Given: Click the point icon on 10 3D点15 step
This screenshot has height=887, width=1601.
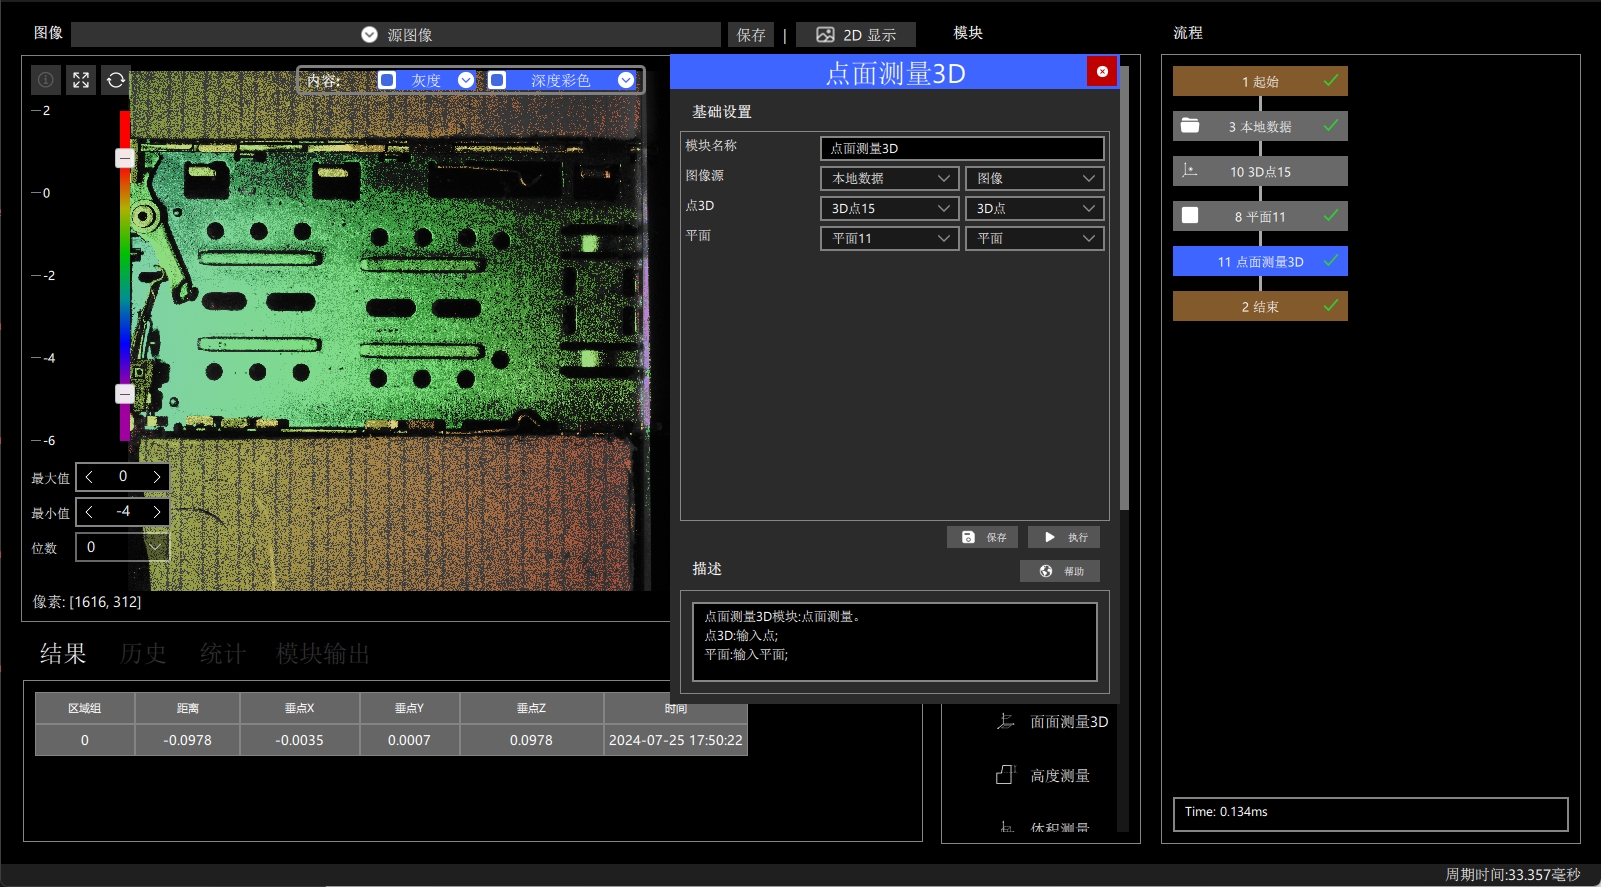Looking at the screenshot, I should 1189,171.
